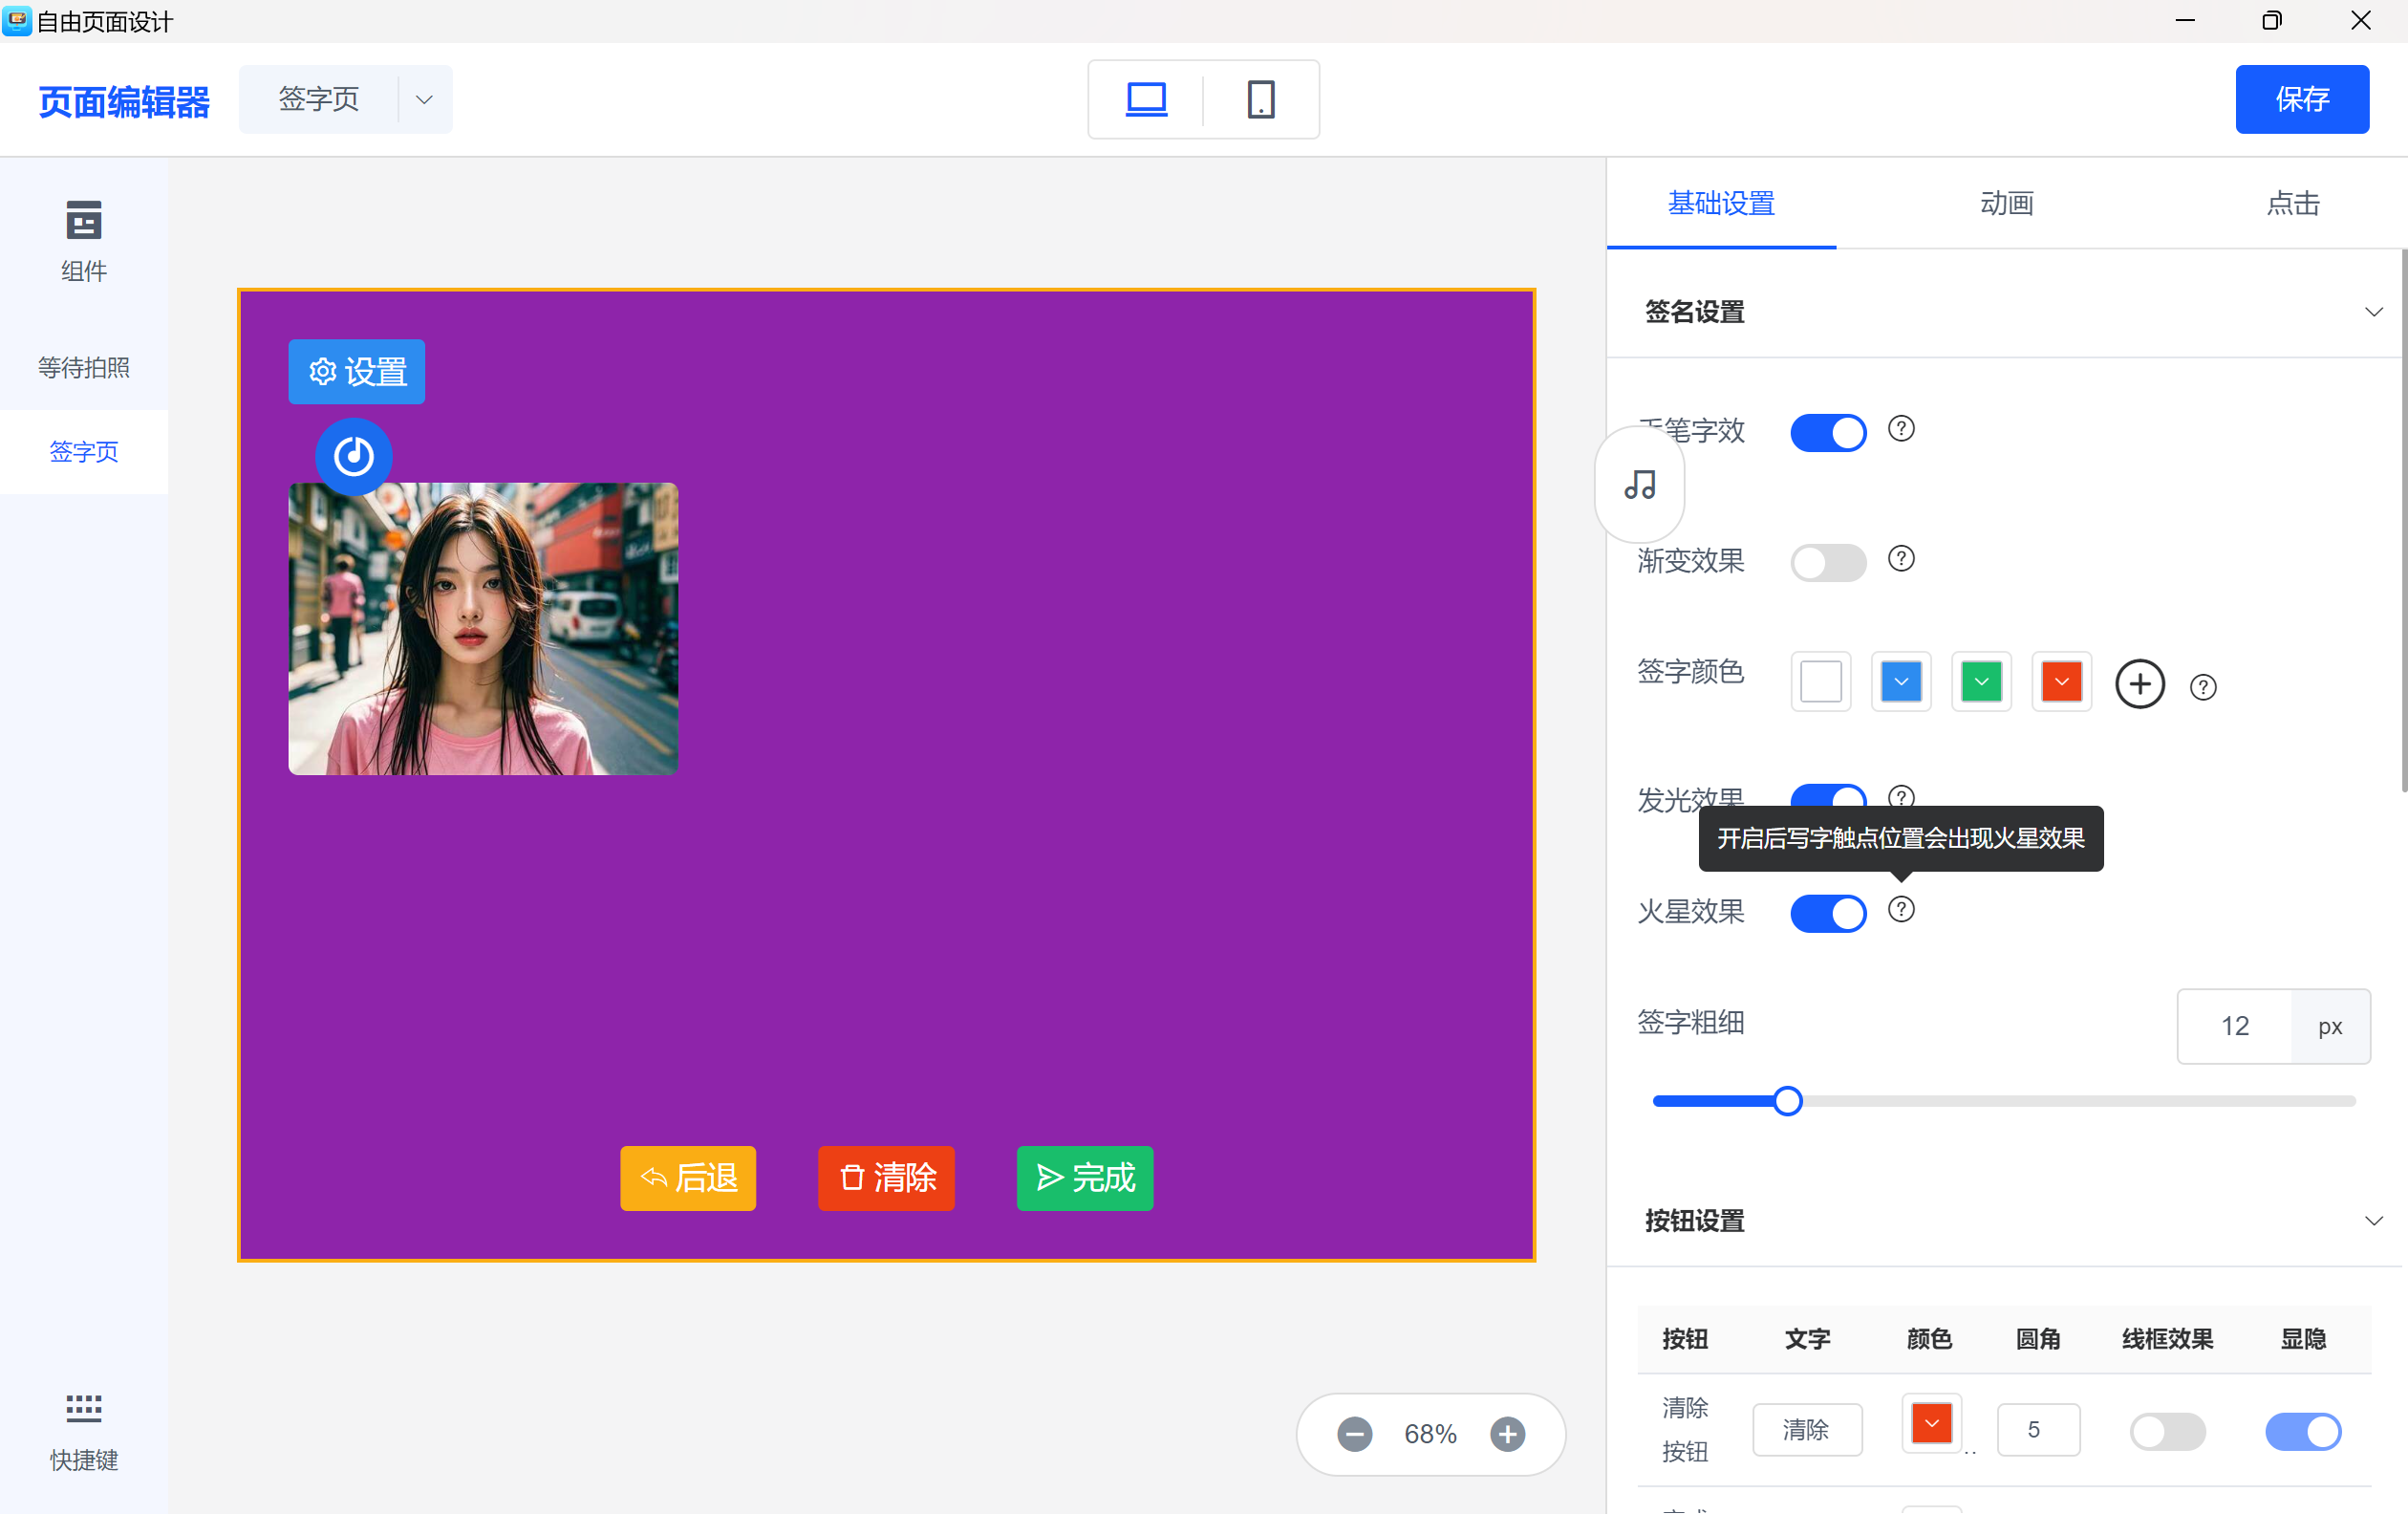Viewport: 2408px width, 1514px height.
Task: Click the floating music note icon
Action: tap(1640, 485)
